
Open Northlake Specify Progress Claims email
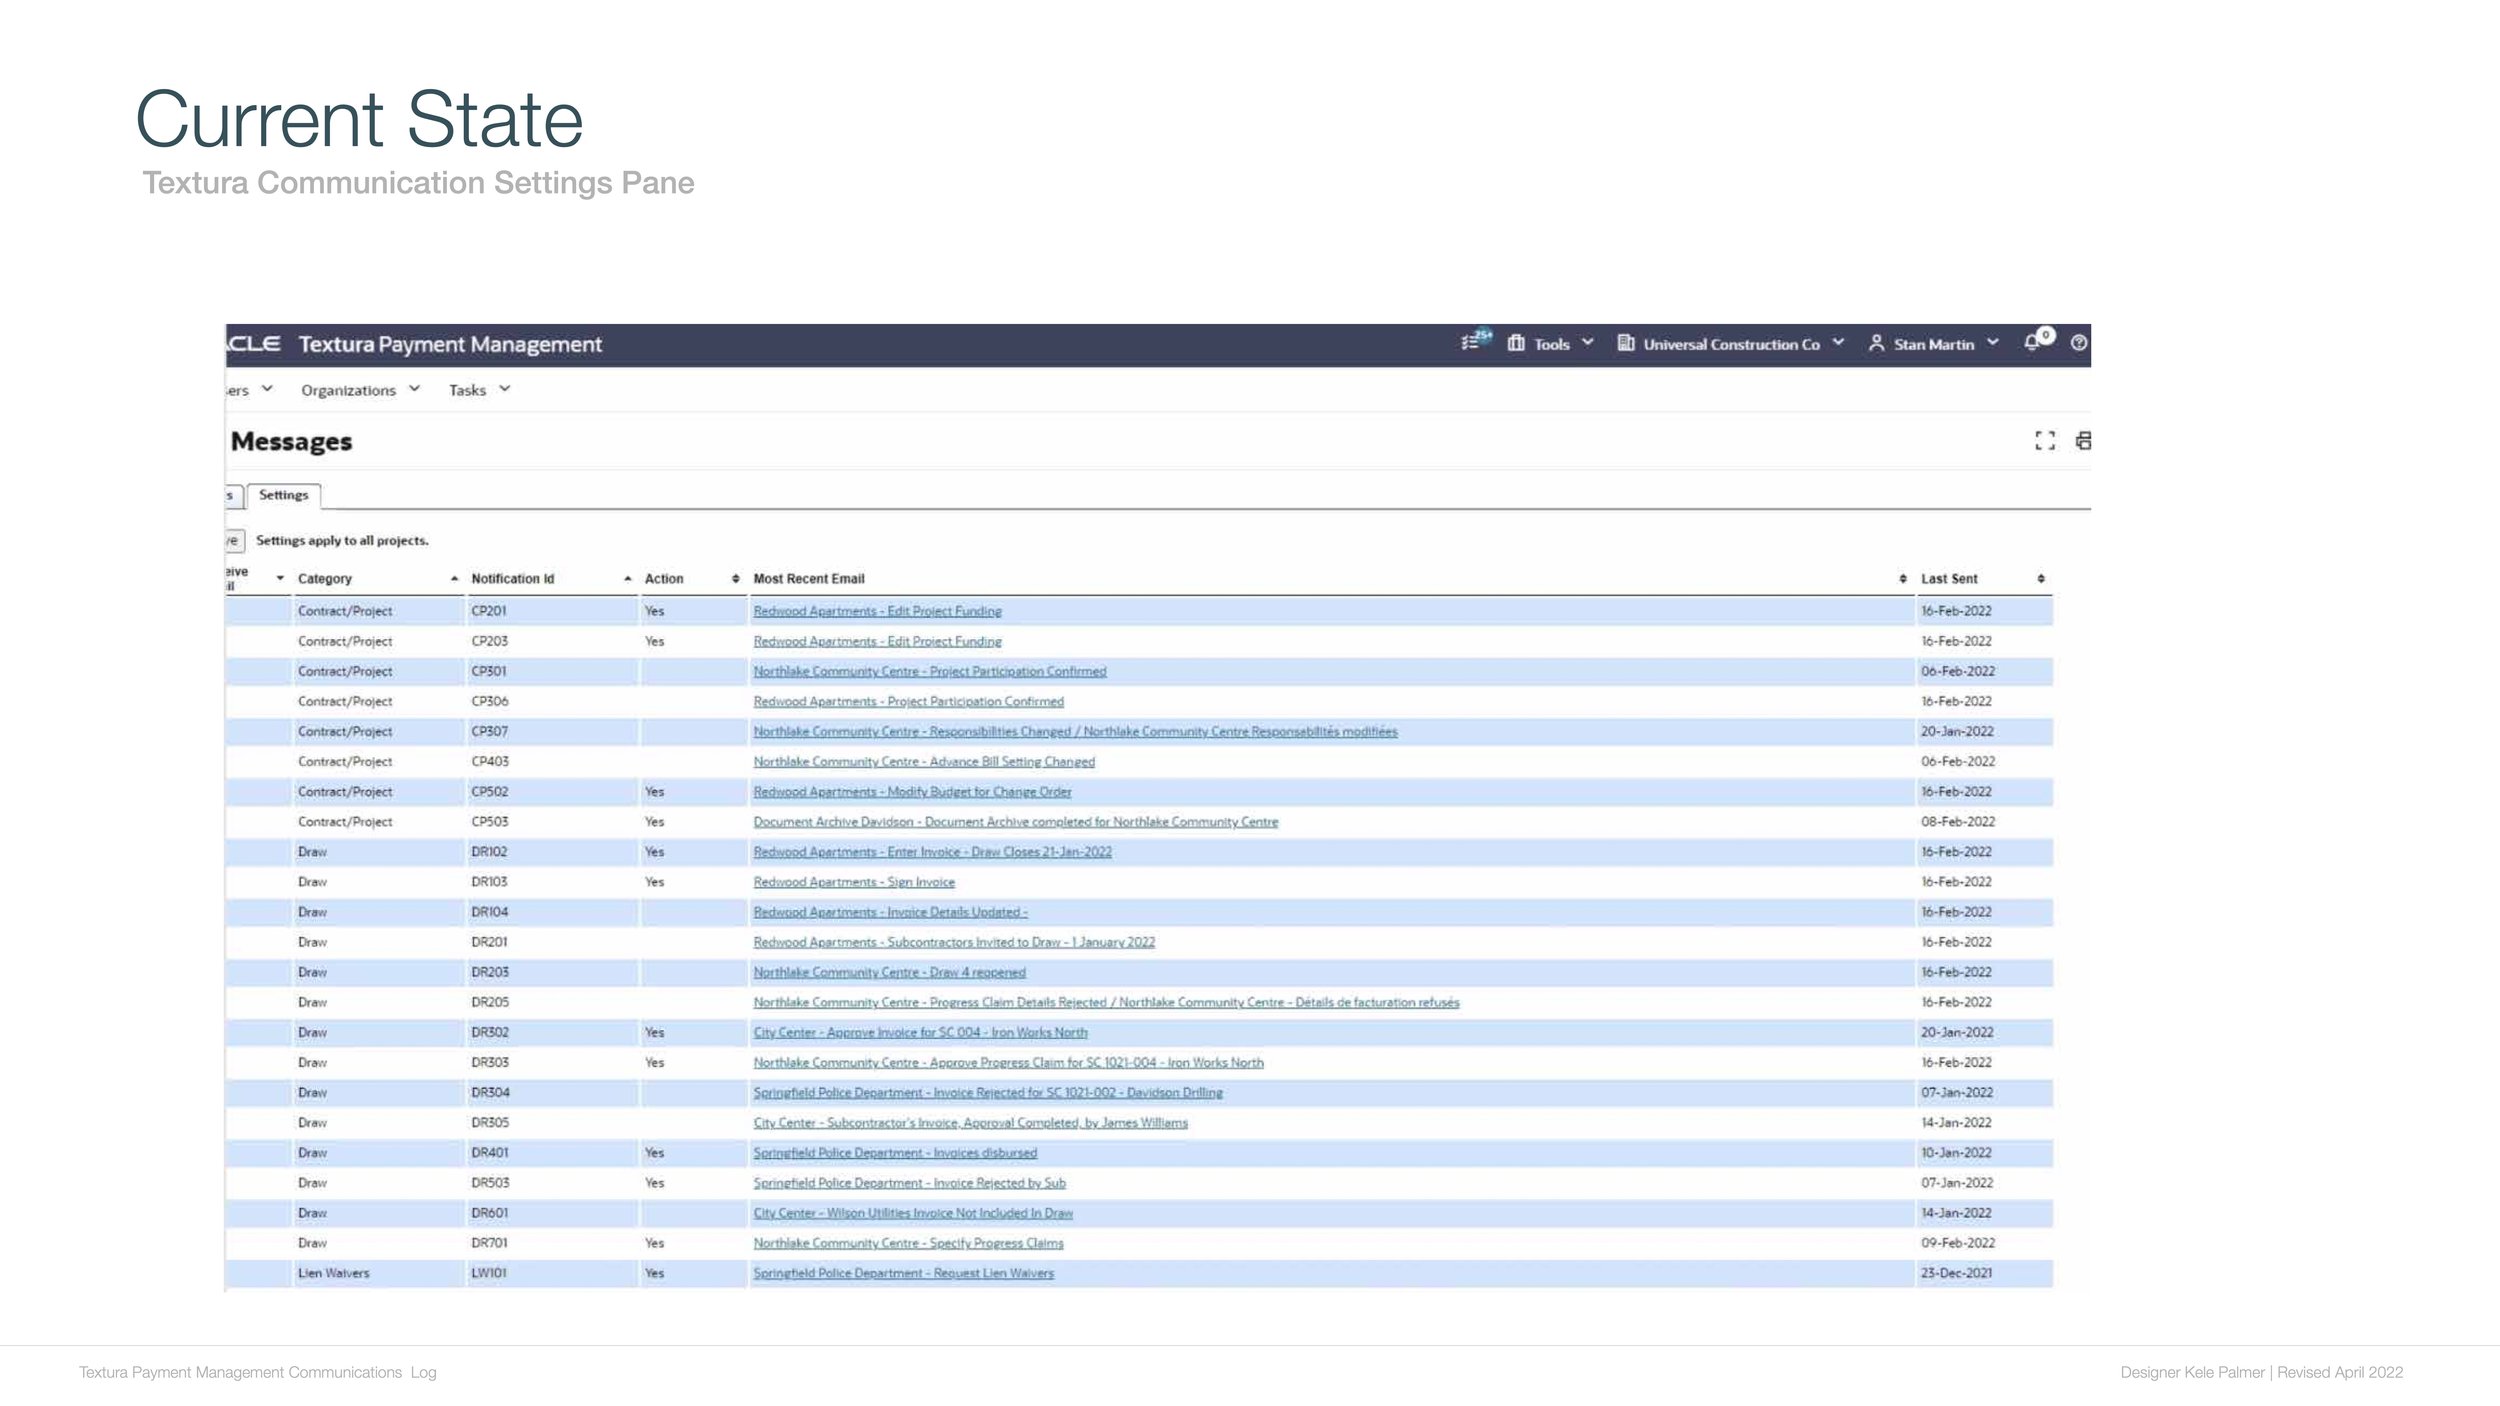tap(908, 1242)
